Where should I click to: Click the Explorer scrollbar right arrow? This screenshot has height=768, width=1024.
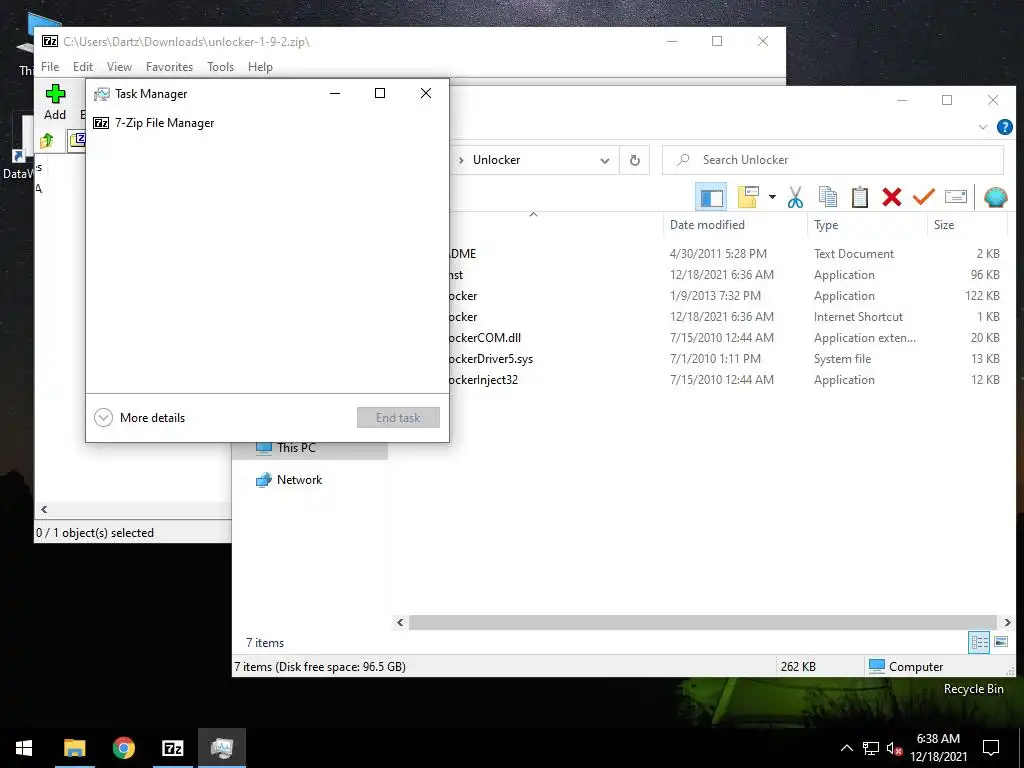click(1007, 622)
